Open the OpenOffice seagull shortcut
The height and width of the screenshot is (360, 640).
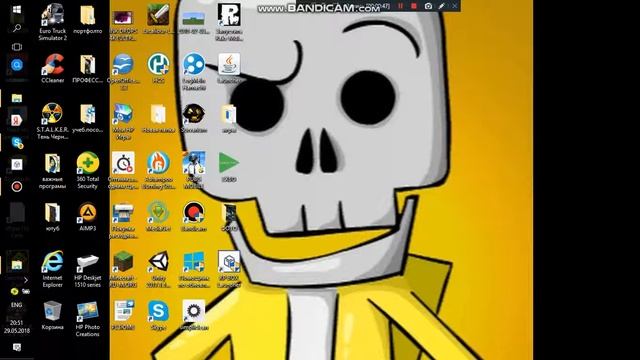pos(123,72)
